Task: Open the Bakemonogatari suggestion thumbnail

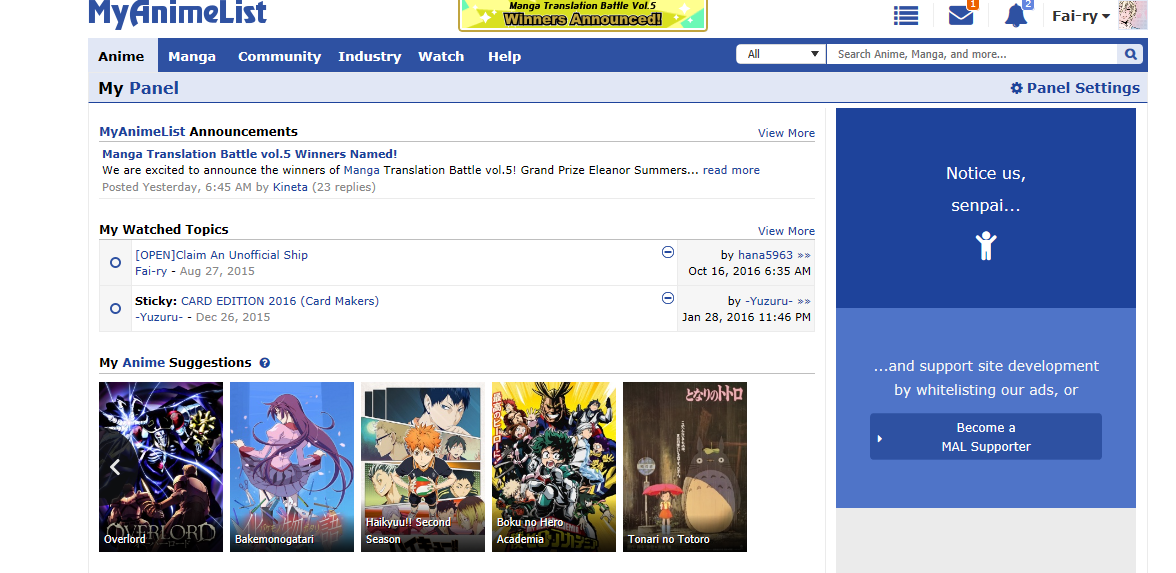Action: pyautogui.click(x=292, y=467)
